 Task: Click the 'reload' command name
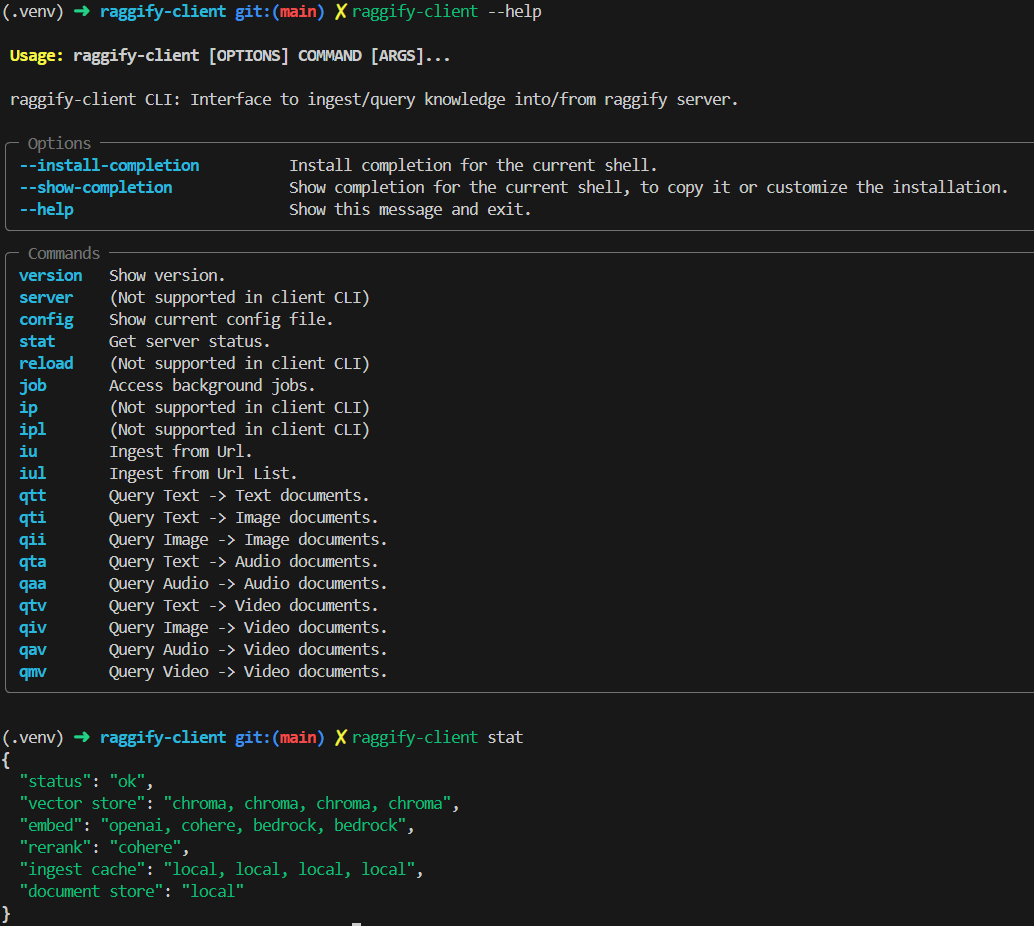click(x=46, y=363)
